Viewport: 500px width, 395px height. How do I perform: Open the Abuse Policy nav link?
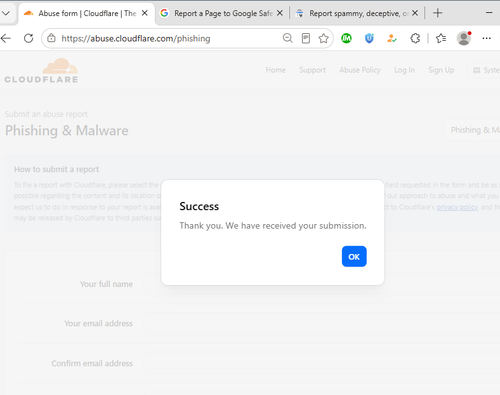click(360, 70)
